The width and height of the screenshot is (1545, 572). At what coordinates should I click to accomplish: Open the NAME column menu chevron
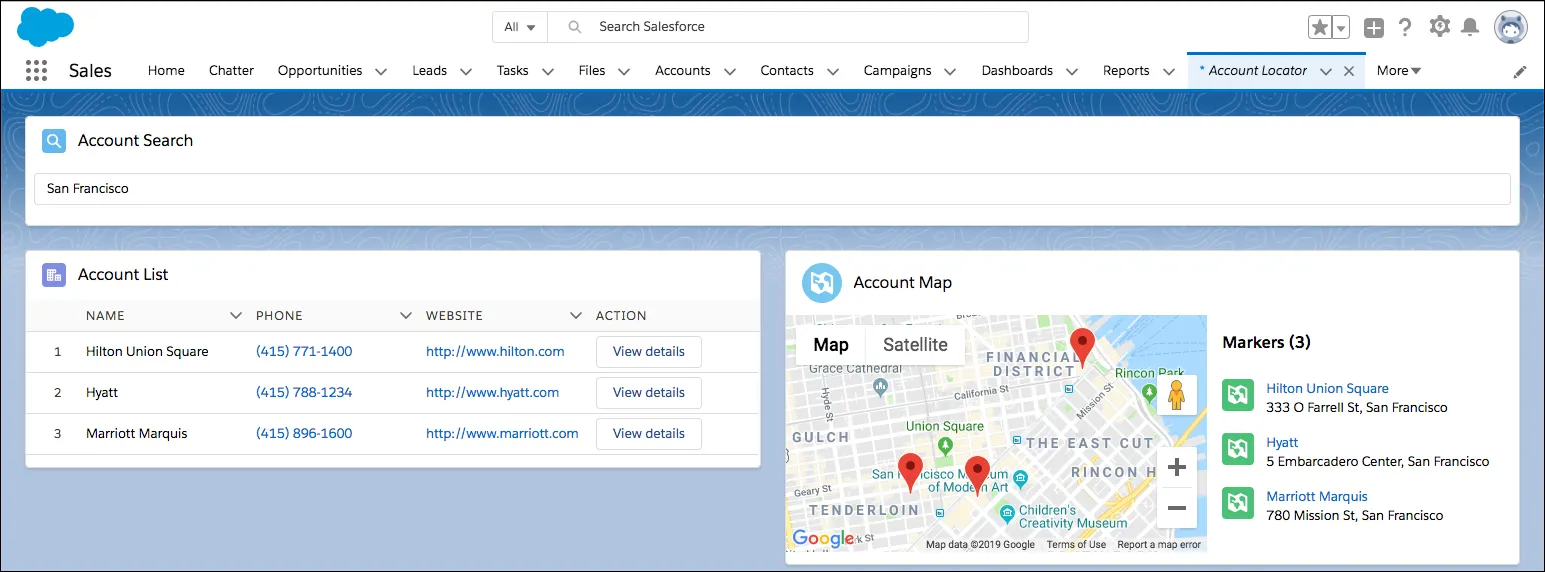[x=236, y=315]
